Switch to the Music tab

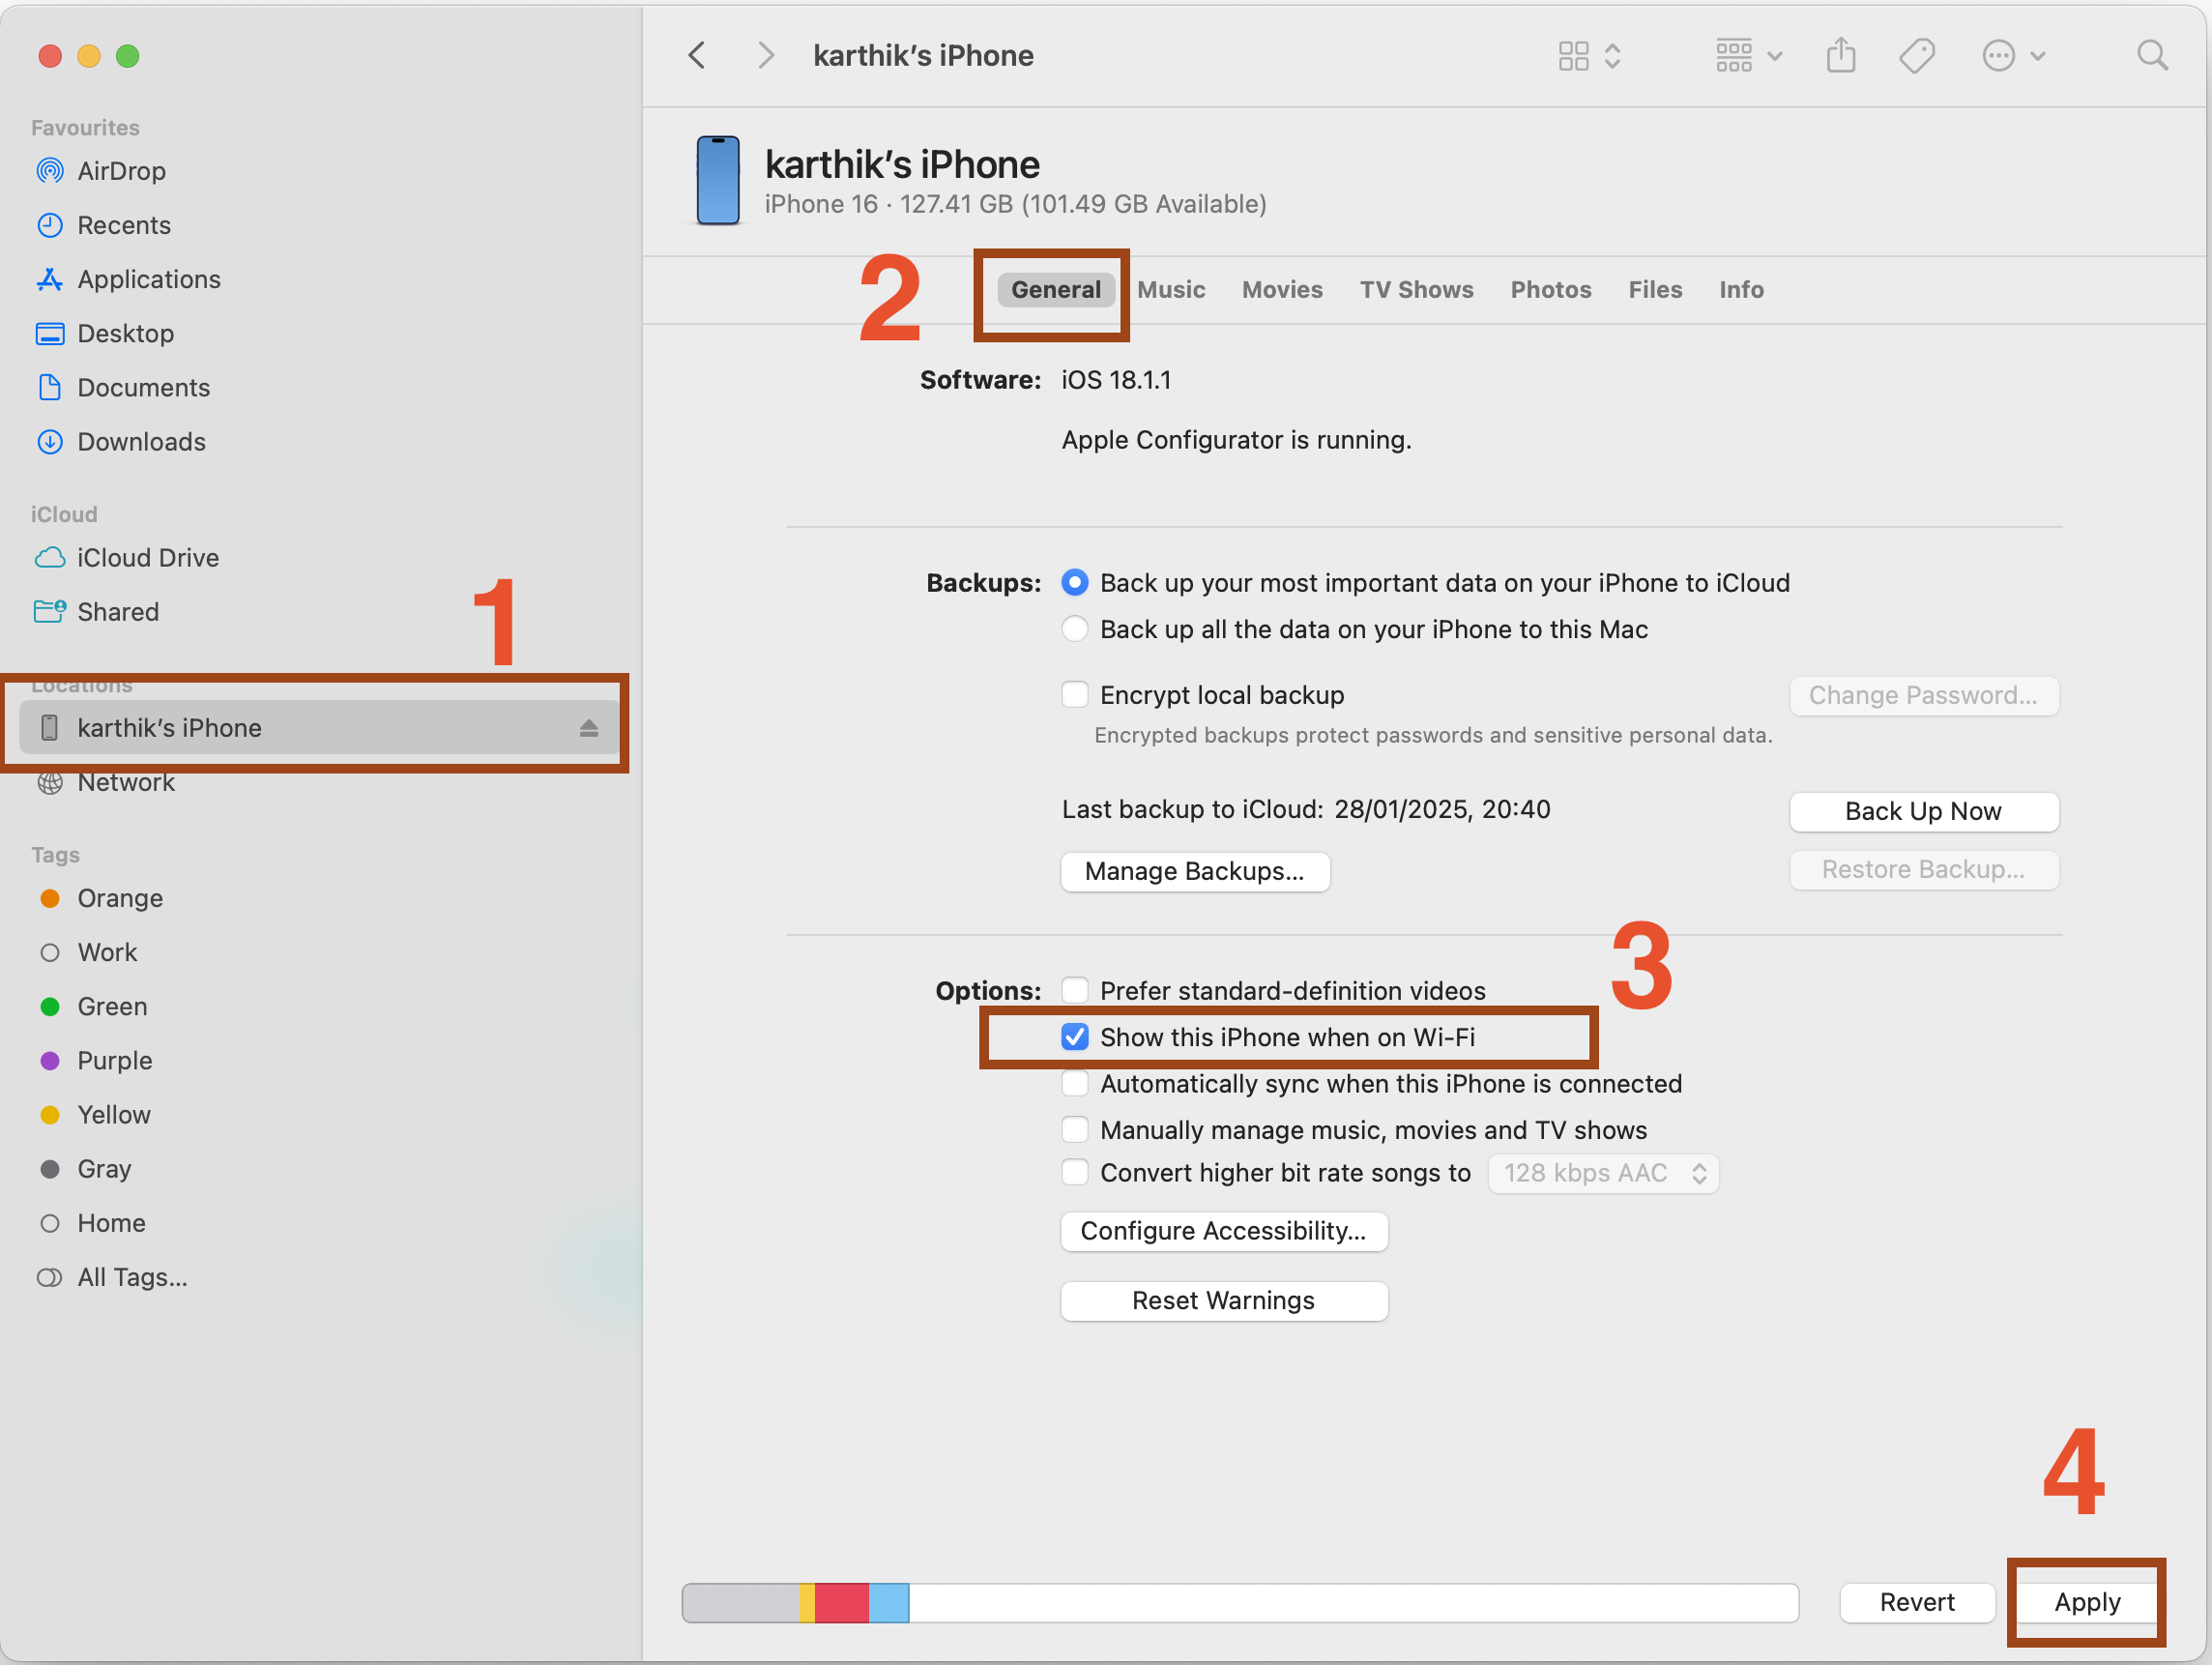tap(1168, 287)
